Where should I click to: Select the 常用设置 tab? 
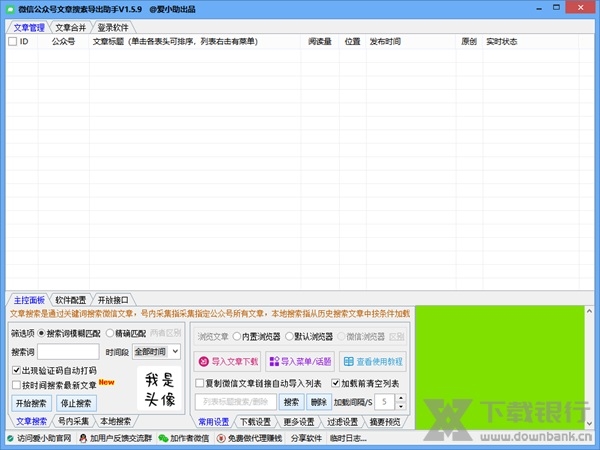214,422
